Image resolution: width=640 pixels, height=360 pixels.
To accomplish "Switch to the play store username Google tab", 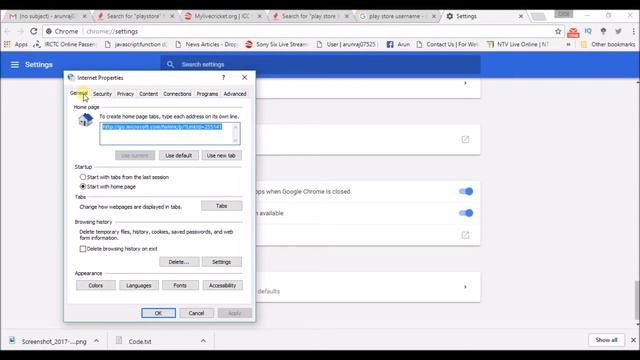I will click(397, 16).
